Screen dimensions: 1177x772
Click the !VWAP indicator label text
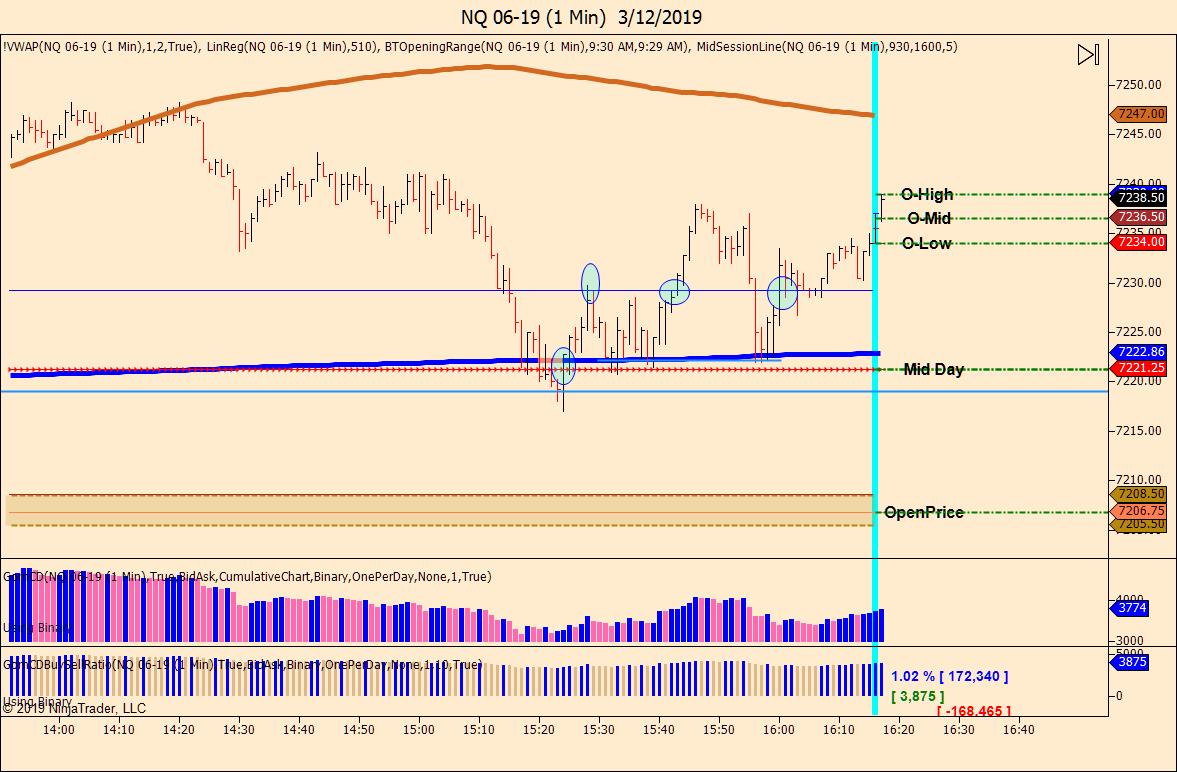pos(101,47)
